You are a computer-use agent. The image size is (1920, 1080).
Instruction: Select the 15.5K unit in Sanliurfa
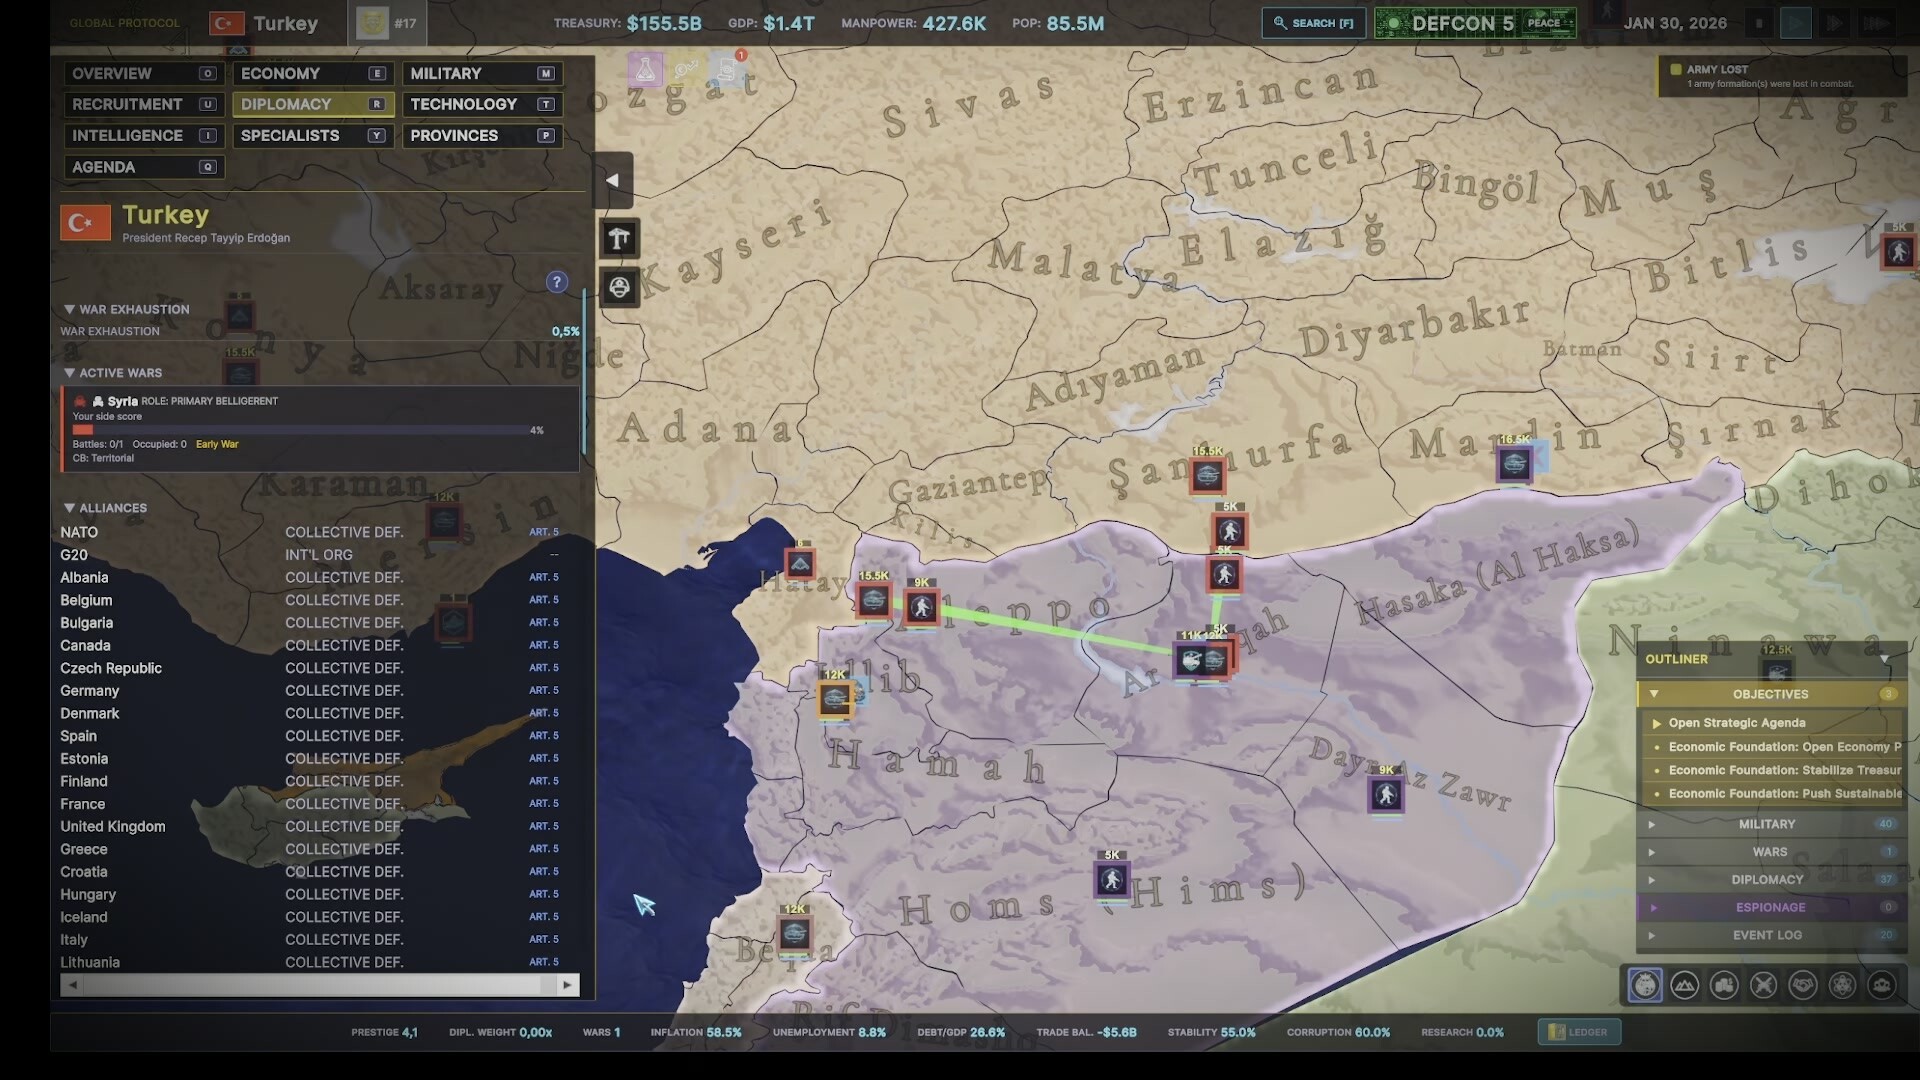pyautogui.click(x=1207, y=475)
